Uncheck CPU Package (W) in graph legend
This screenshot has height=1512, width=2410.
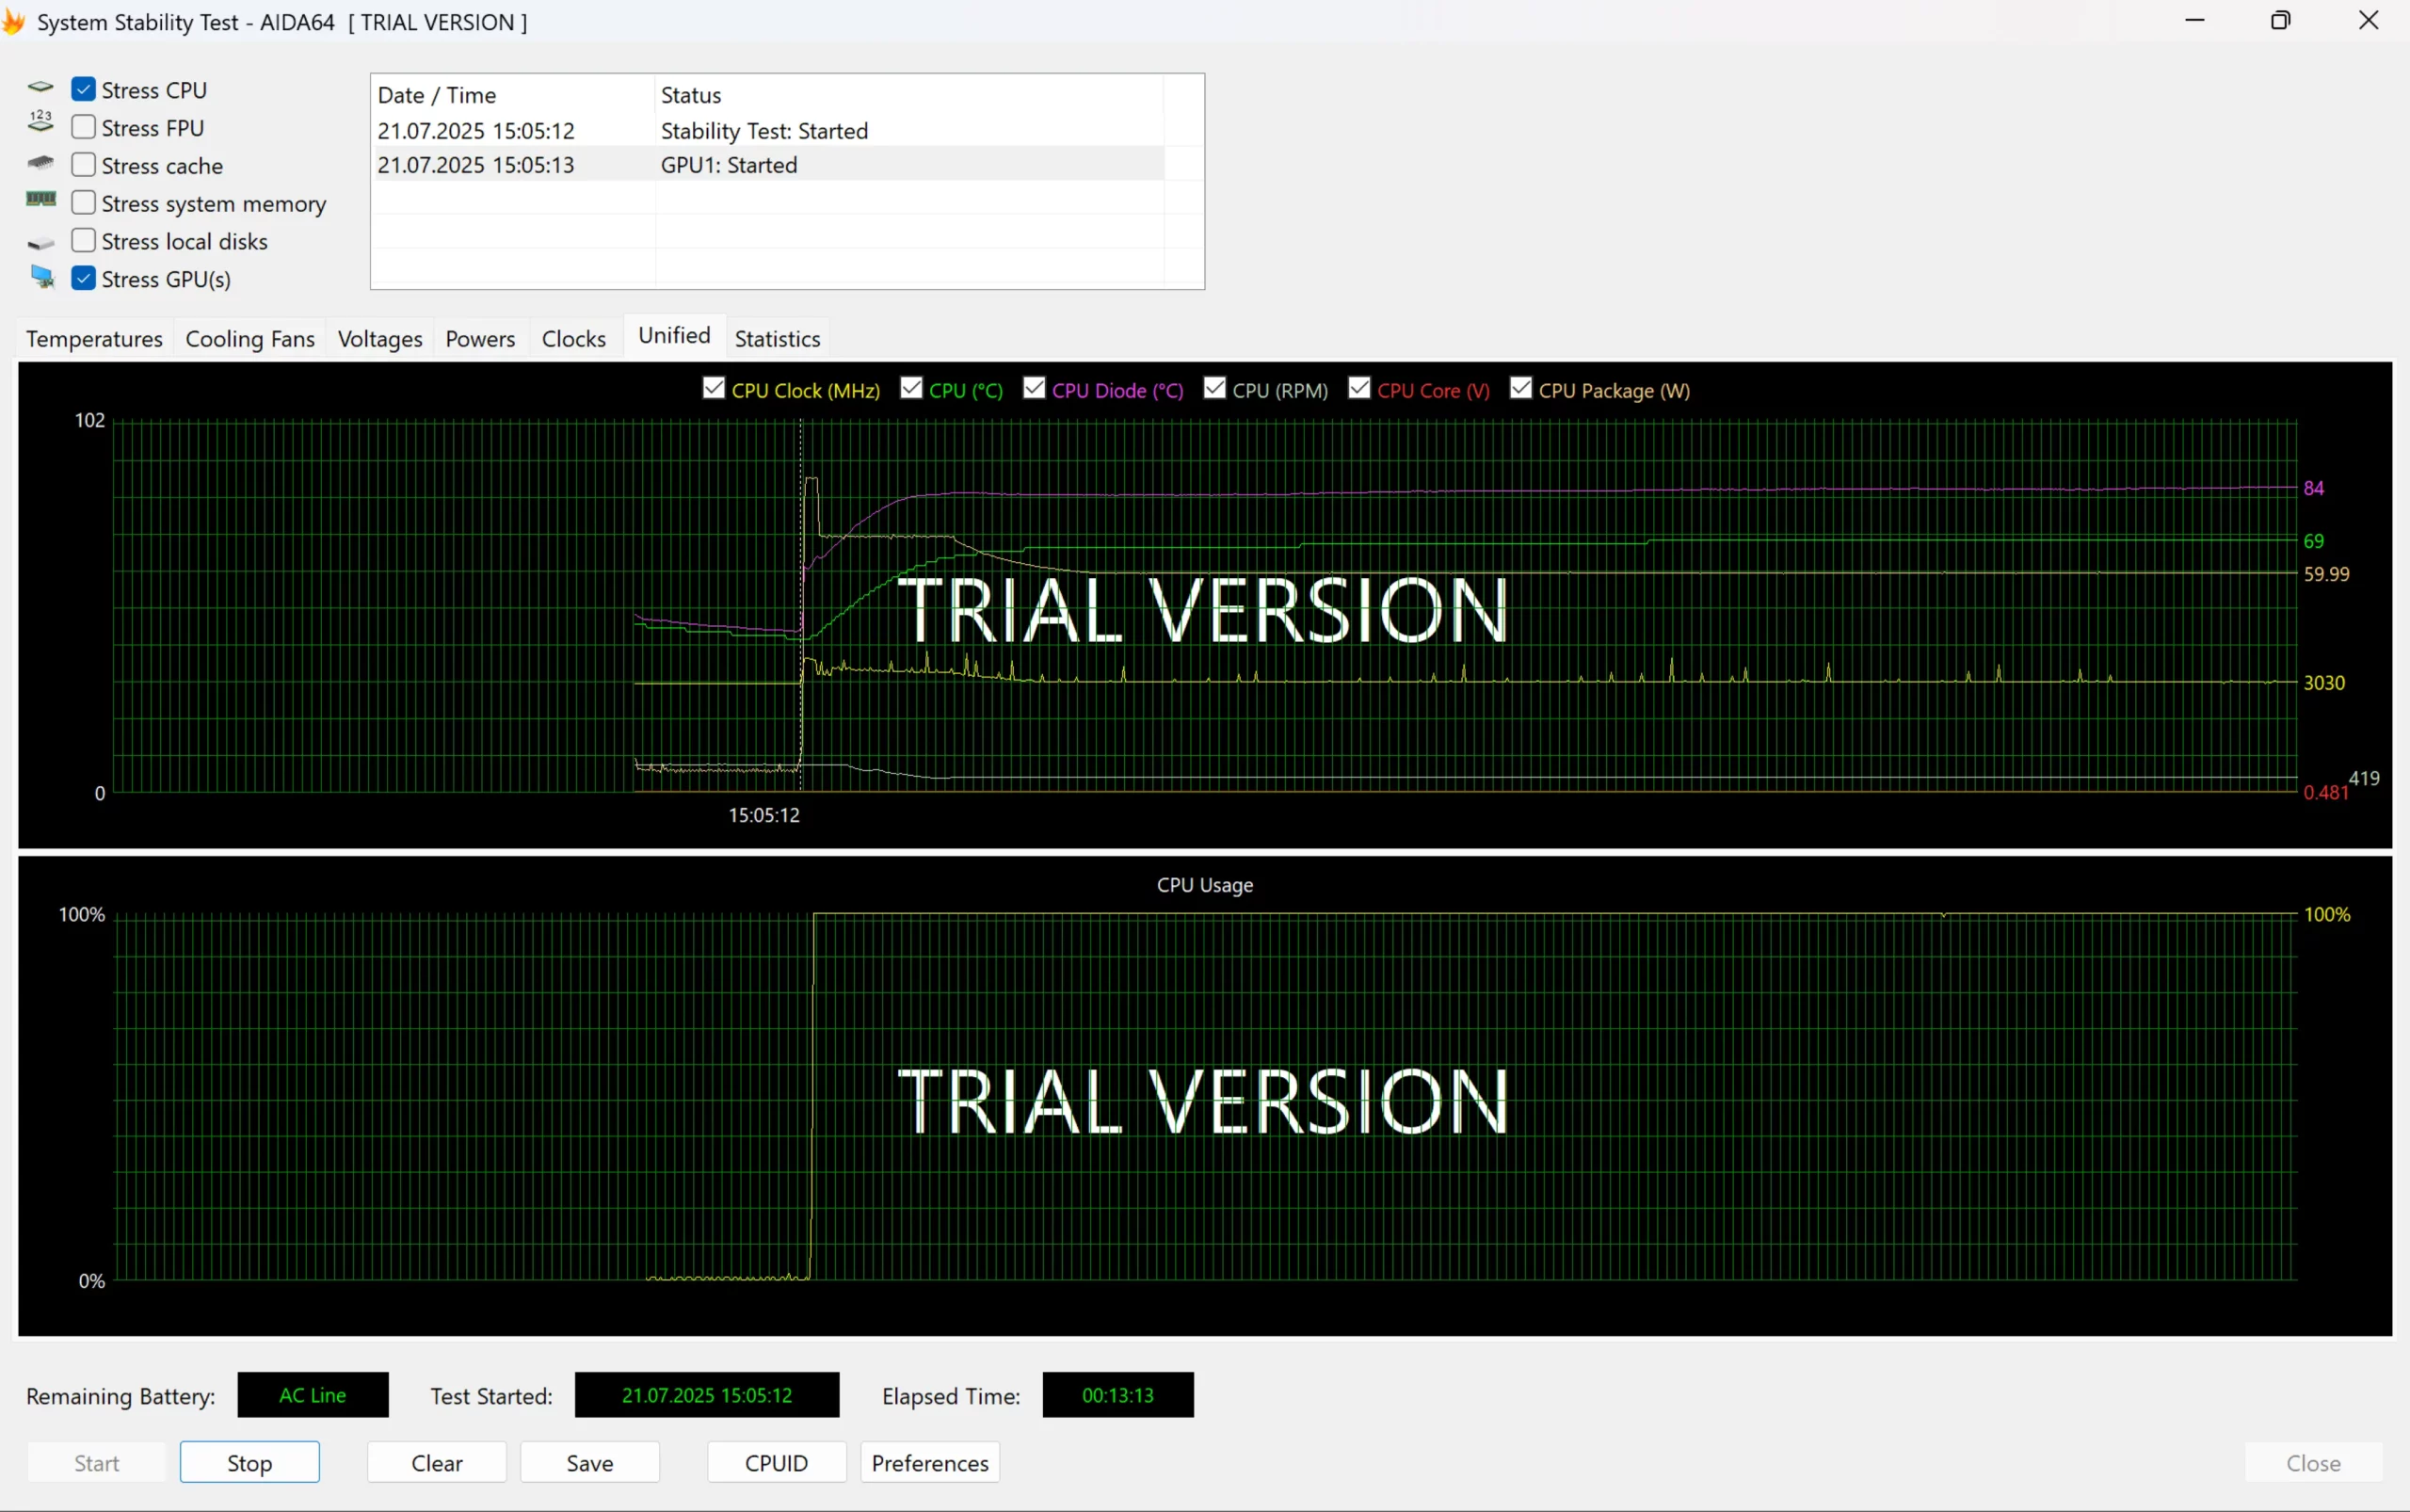click(x=1520, y=389)
